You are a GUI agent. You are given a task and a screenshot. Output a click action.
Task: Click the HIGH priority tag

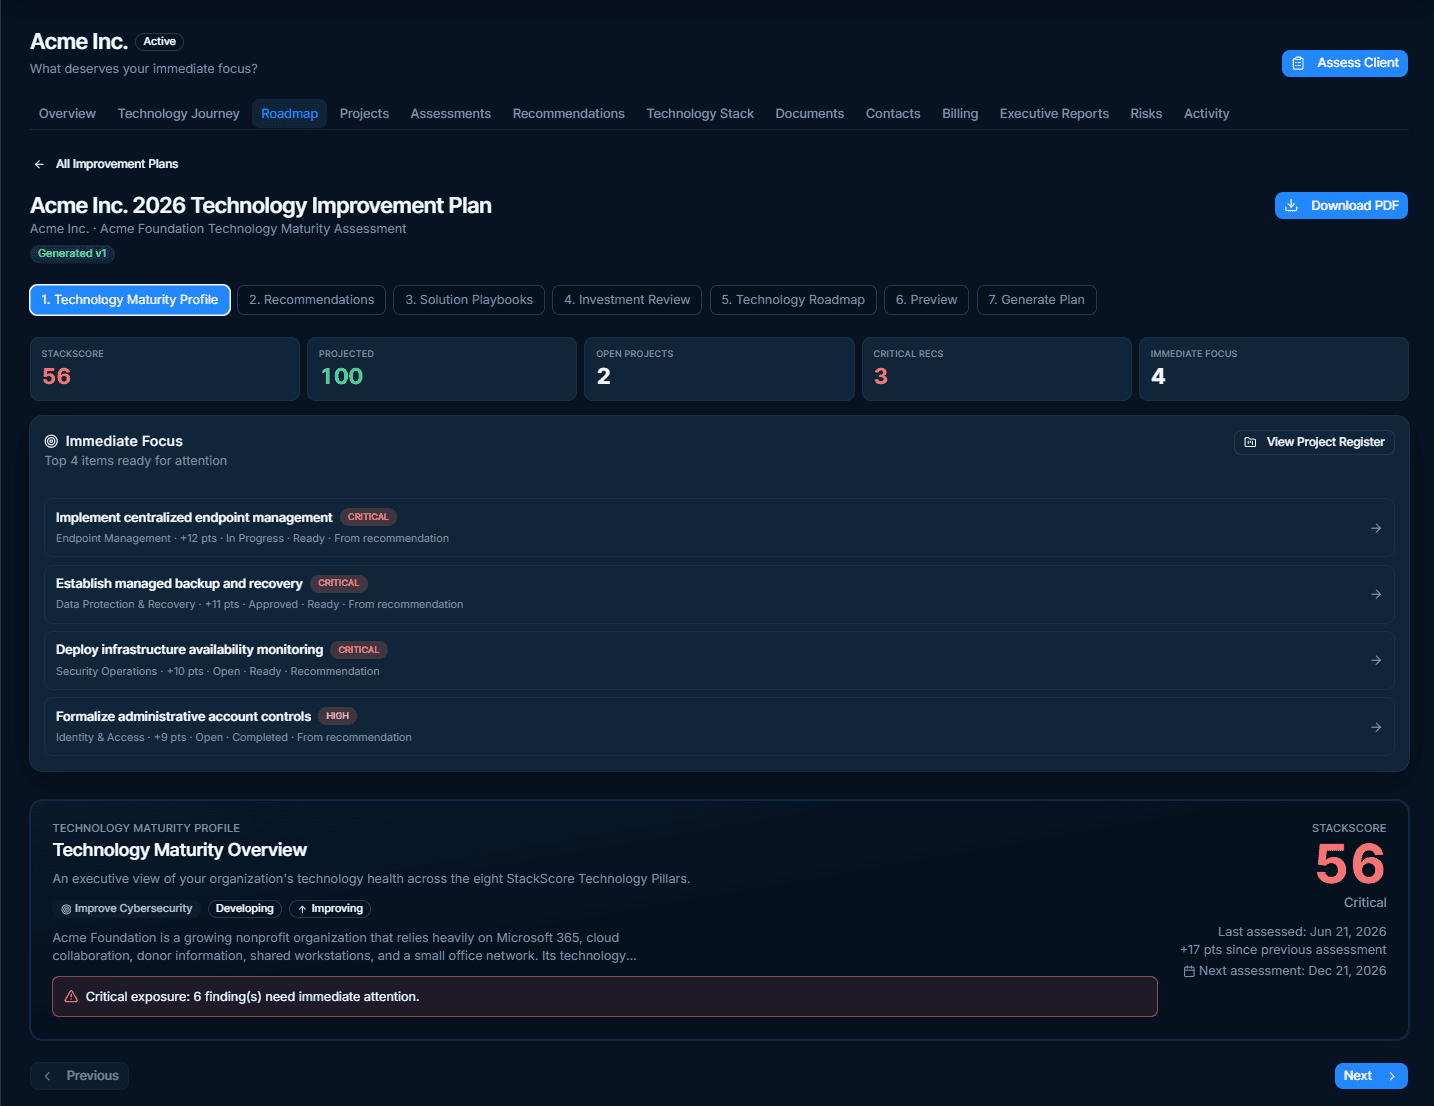pos(338,716)
